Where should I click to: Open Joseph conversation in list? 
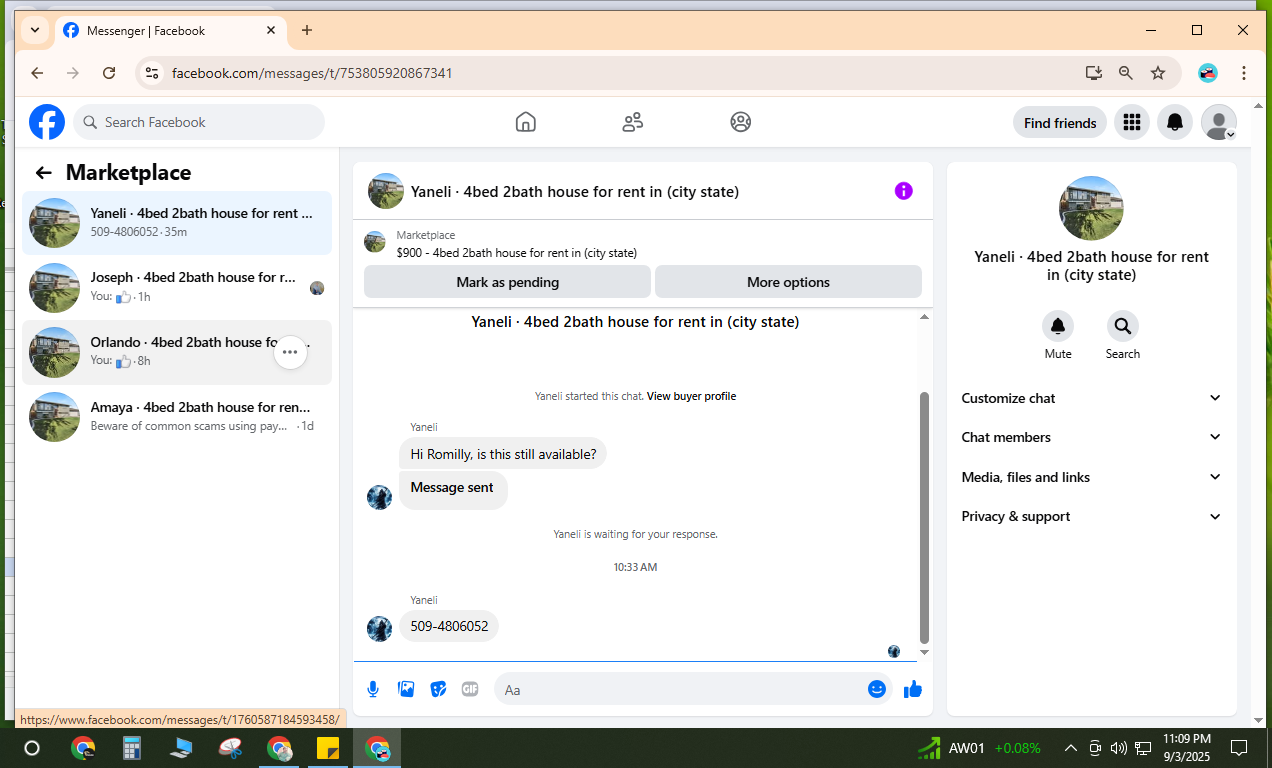click(x=177, y=287)
